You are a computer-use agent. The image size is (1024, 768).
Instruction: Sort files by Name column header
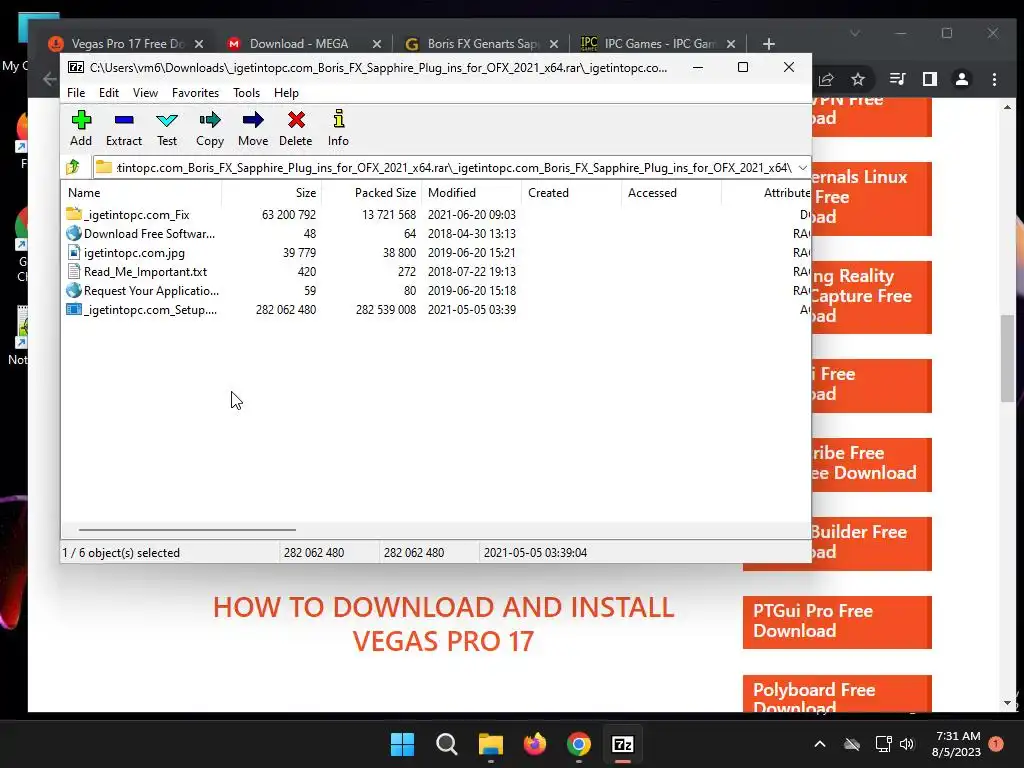[x=142, y=193]
